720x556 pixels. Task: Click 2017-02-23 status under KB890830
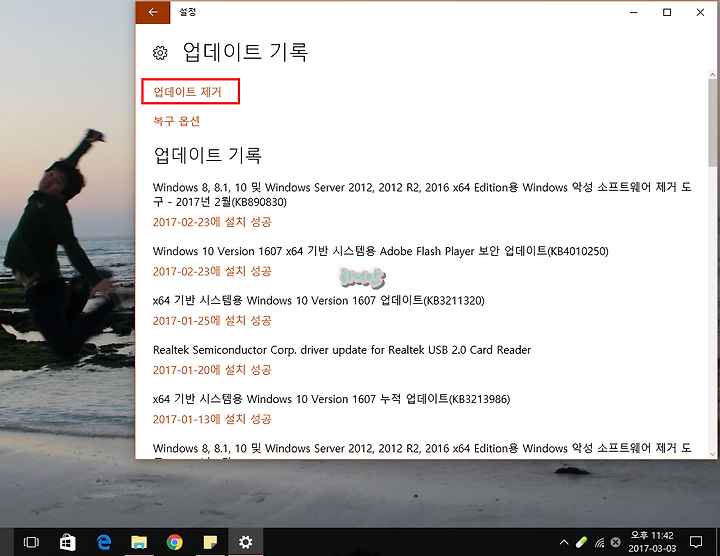point(212,222)
